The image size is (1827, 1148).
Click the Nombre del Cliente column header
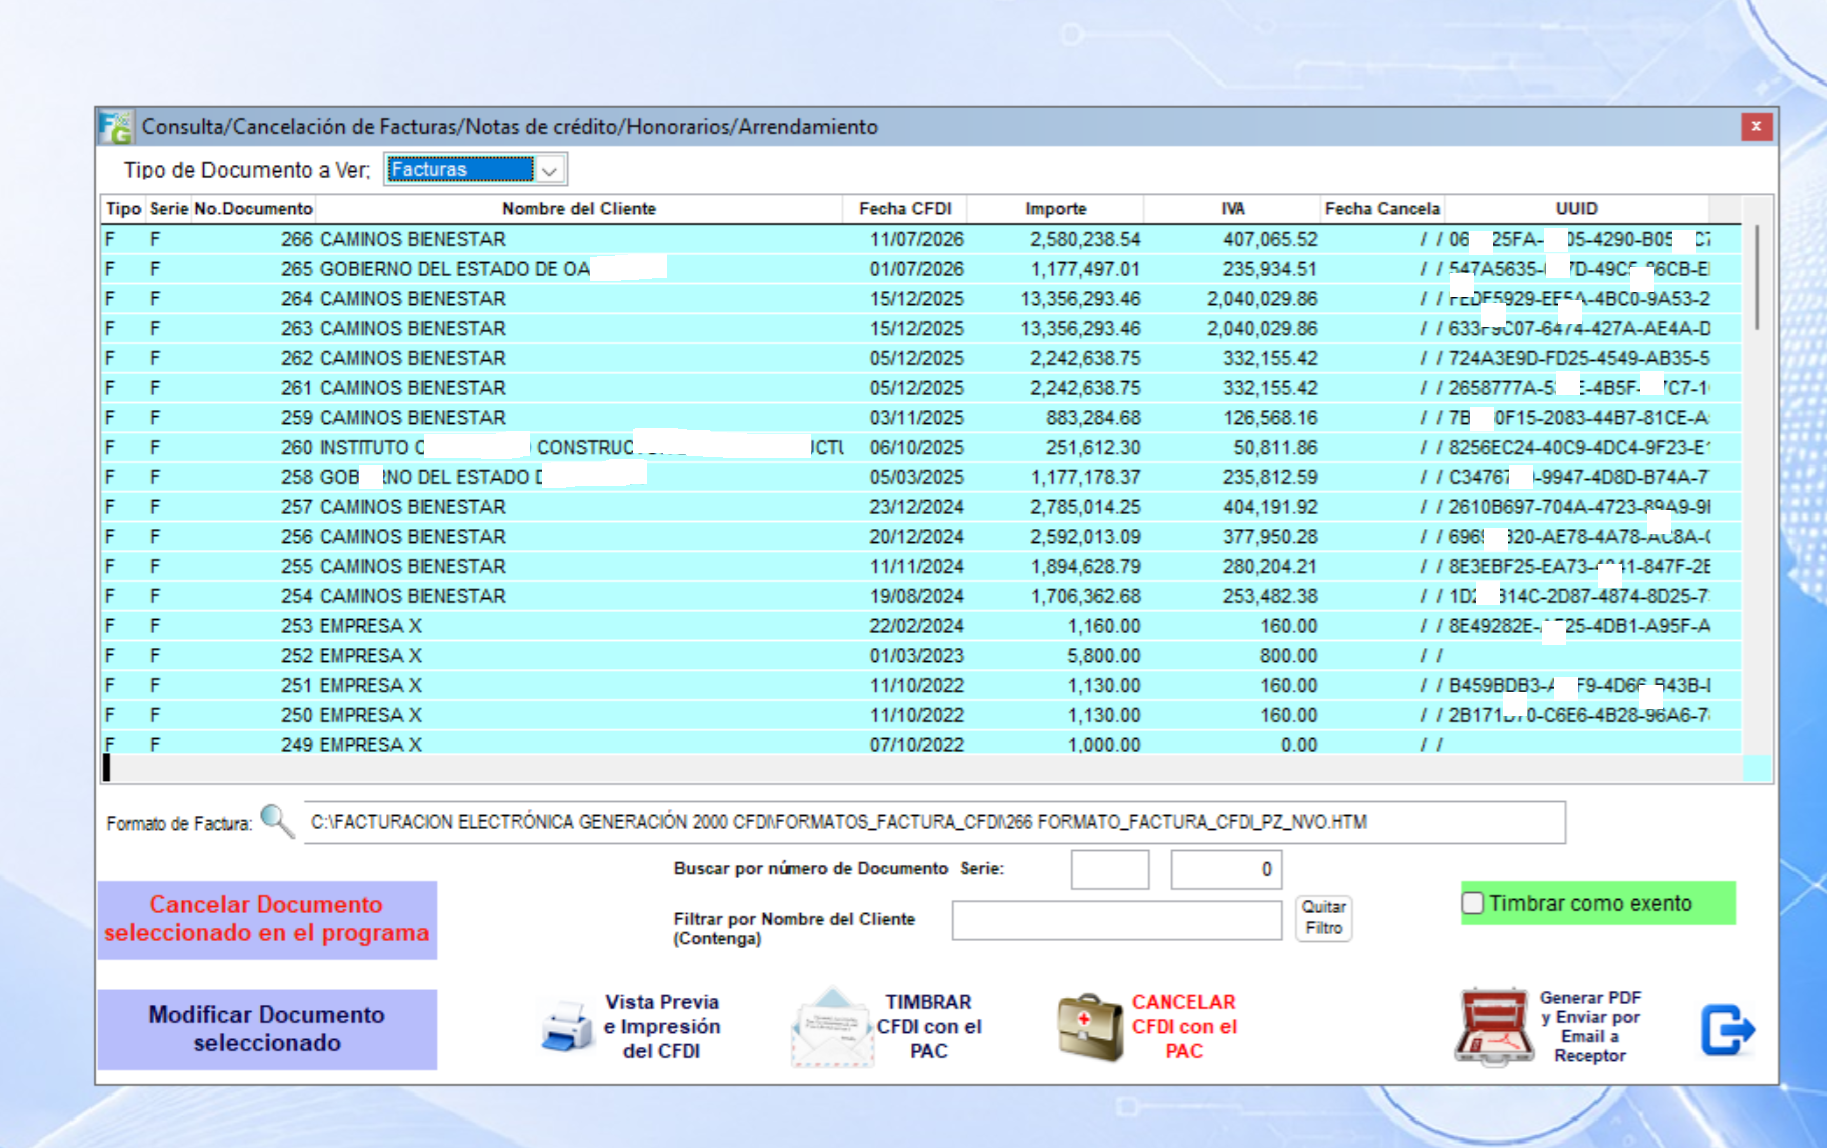point(579,208)
